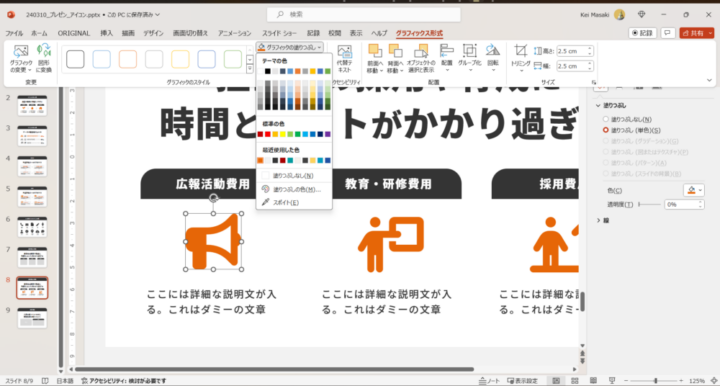Image resolution: width=720 pixels, height=386 pixels.
Task: Open the 配置 align menu
Action: click(446, 58)
